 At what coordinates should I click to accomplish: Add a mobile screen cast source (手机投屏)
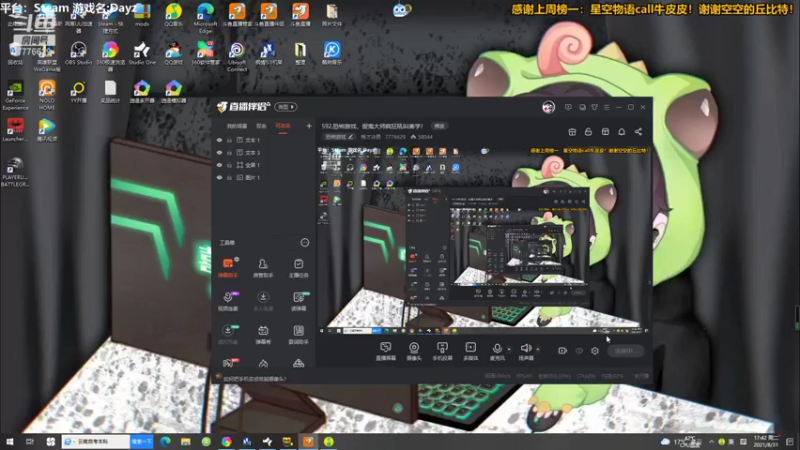tap(442, 351)
